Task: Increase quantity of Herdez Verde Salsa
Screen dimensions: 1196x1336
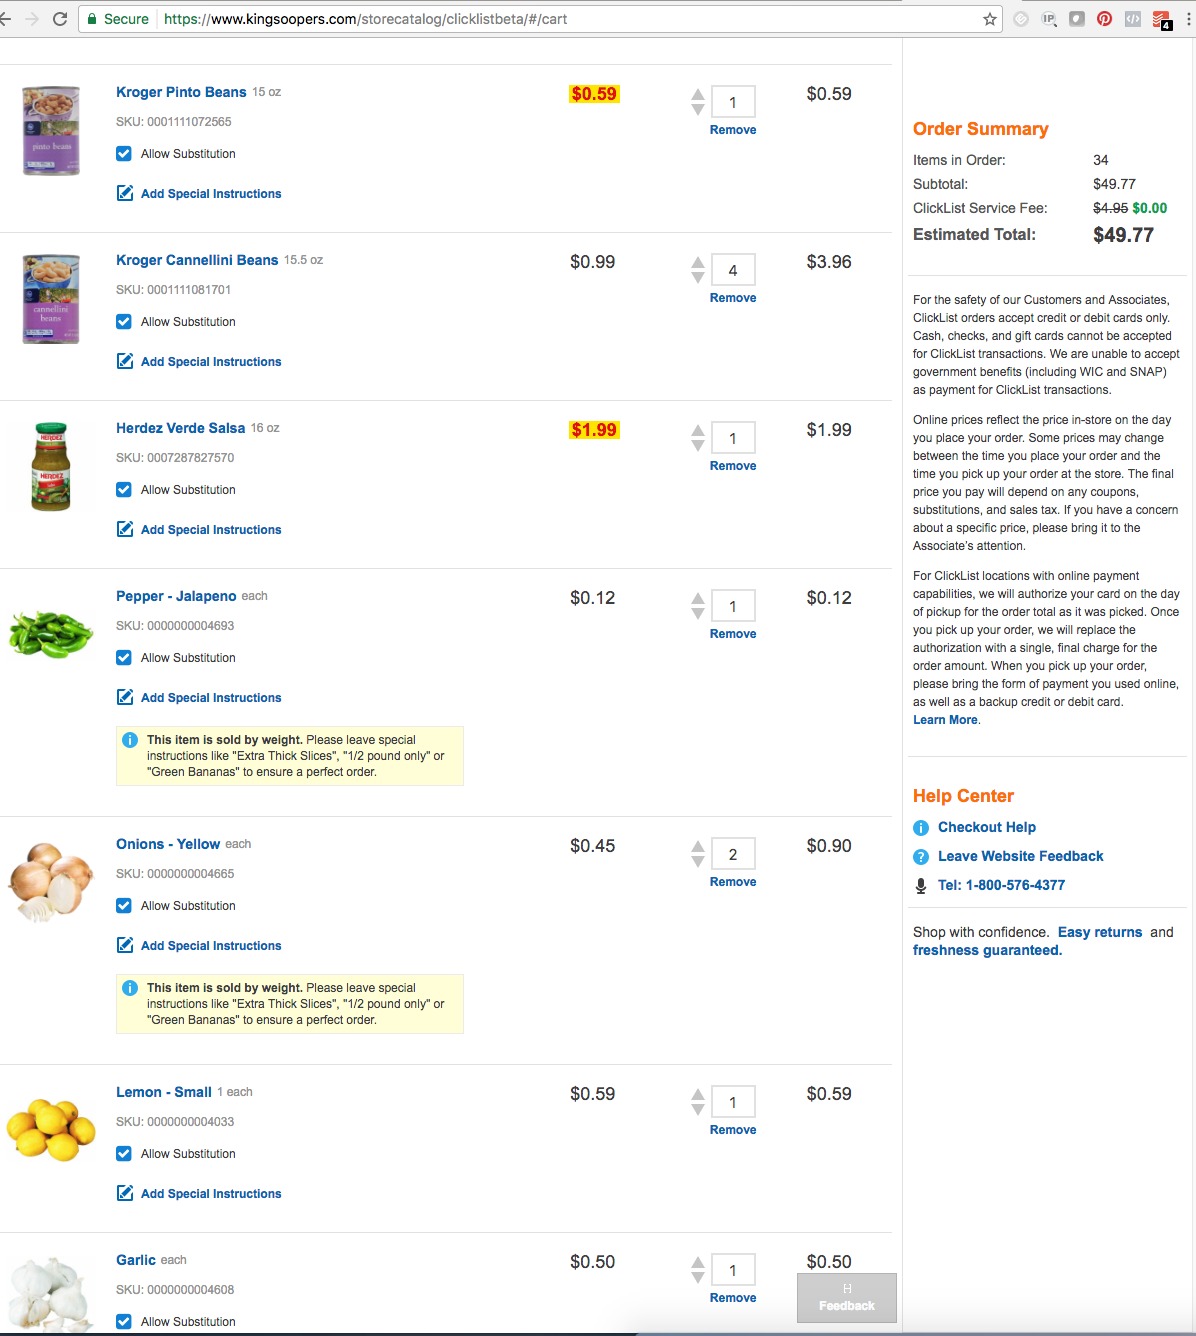Action: tap(698, 431)
